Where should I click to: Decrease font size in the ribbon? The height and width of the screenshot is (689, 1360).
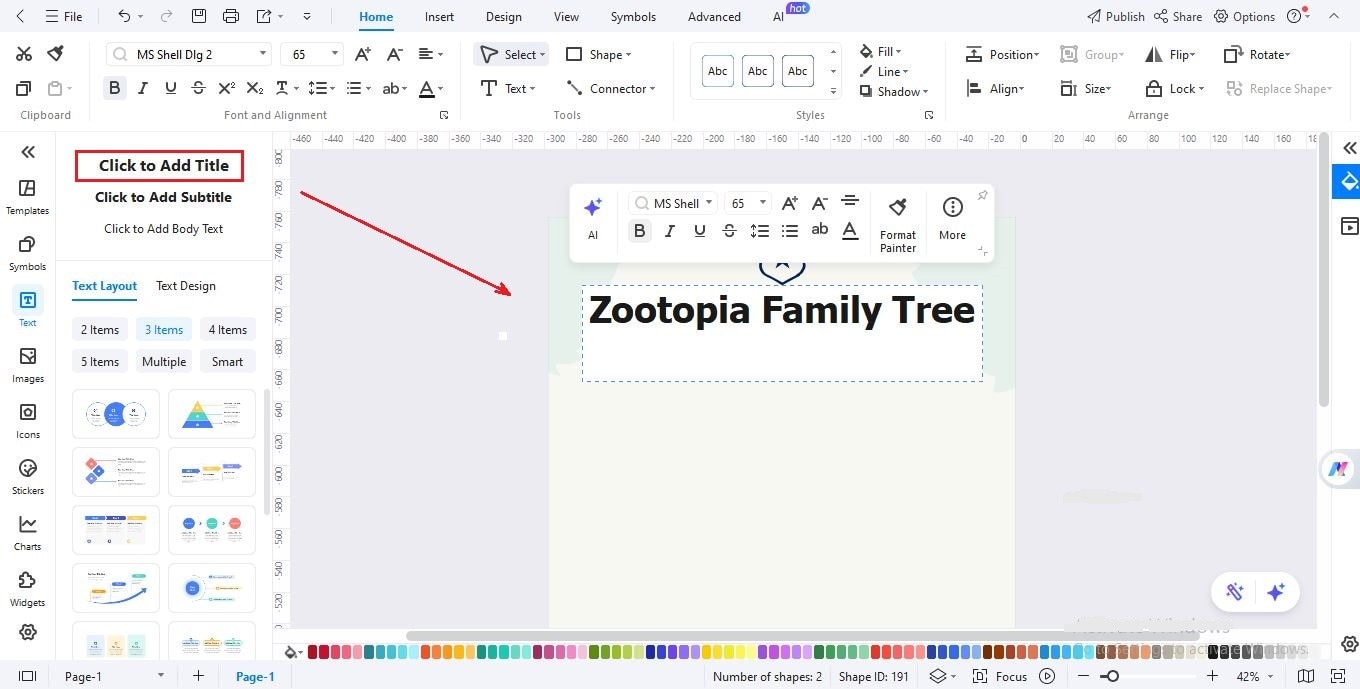tap(395, 54)
